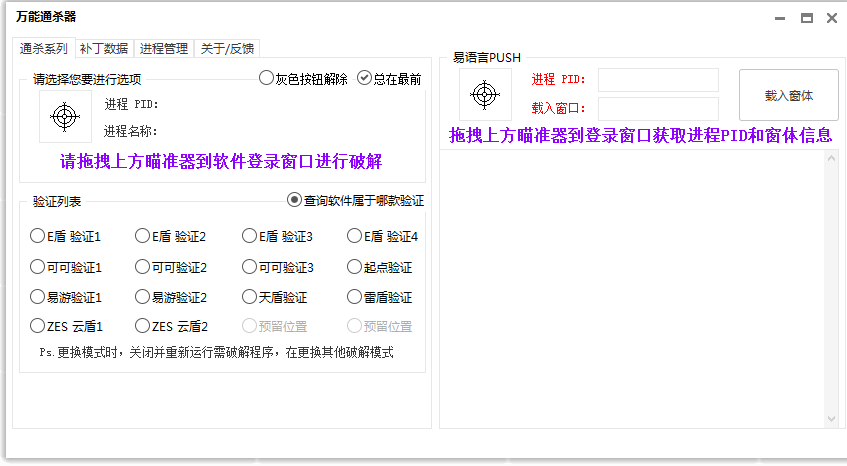The width and height of the screenshot is (847, 466).
Task: Select the 灰色按钮解除 option
Action: click(303, 79)
